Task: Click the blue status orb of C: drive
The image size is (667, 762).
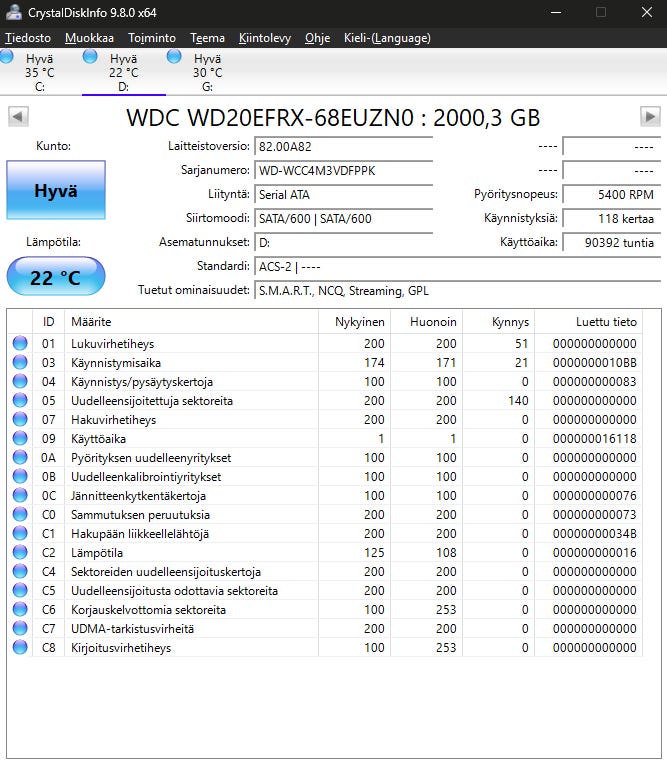Action: coord(7,56)
